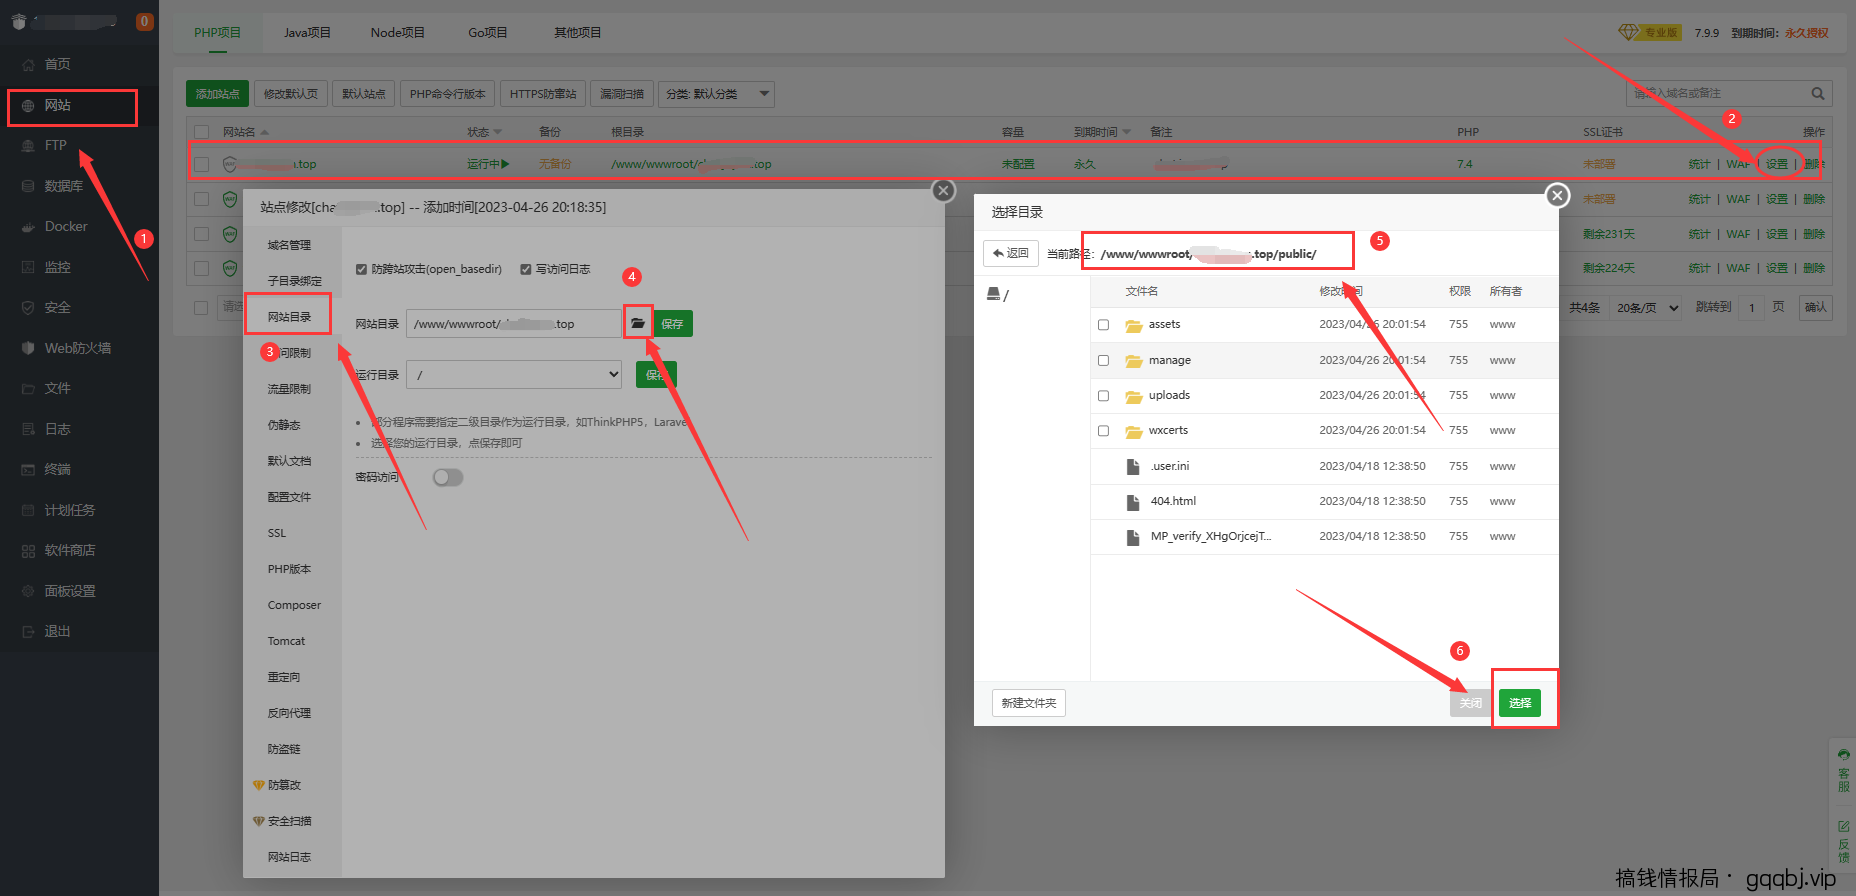The image size is (1856, 896).
Task: Click the domain search input field
Action: coord(1718,93)
